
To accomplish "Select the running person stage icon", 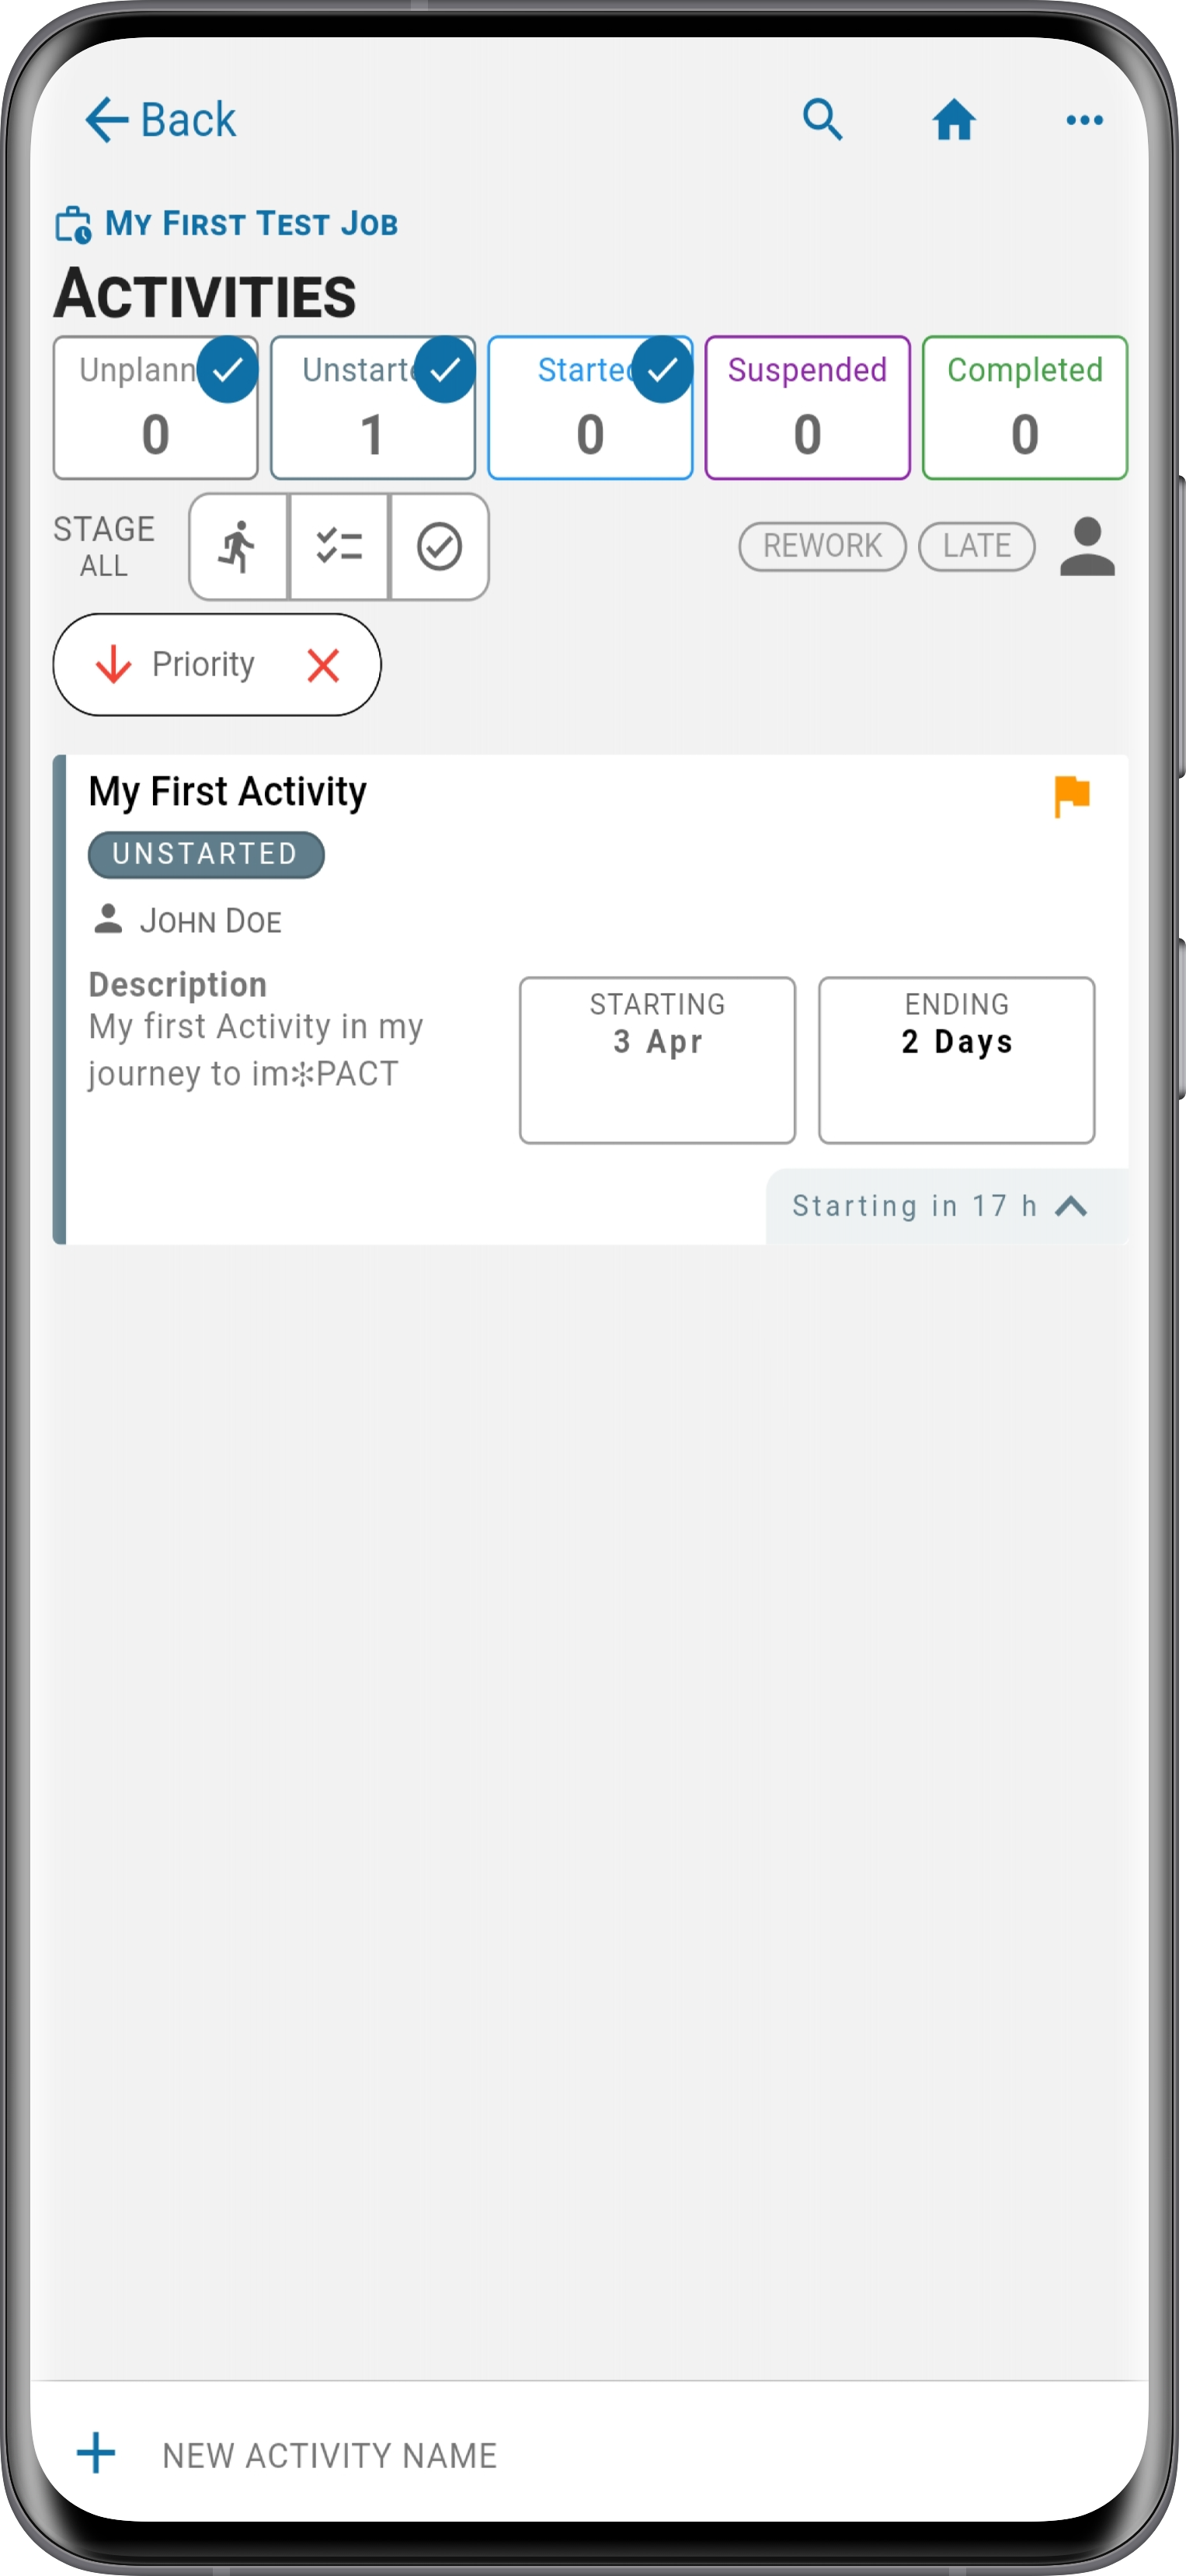I will 239,546.
